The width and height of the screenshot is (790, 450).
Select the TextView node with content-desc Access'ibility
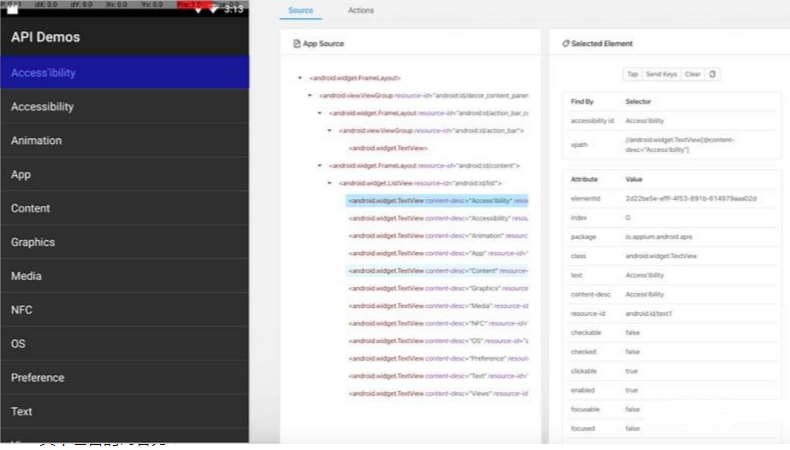[437, 201]
